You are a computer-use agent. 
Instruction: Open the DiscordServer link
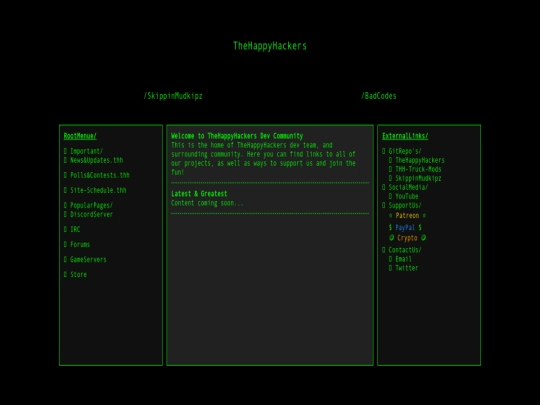click(x=91, y=214)
